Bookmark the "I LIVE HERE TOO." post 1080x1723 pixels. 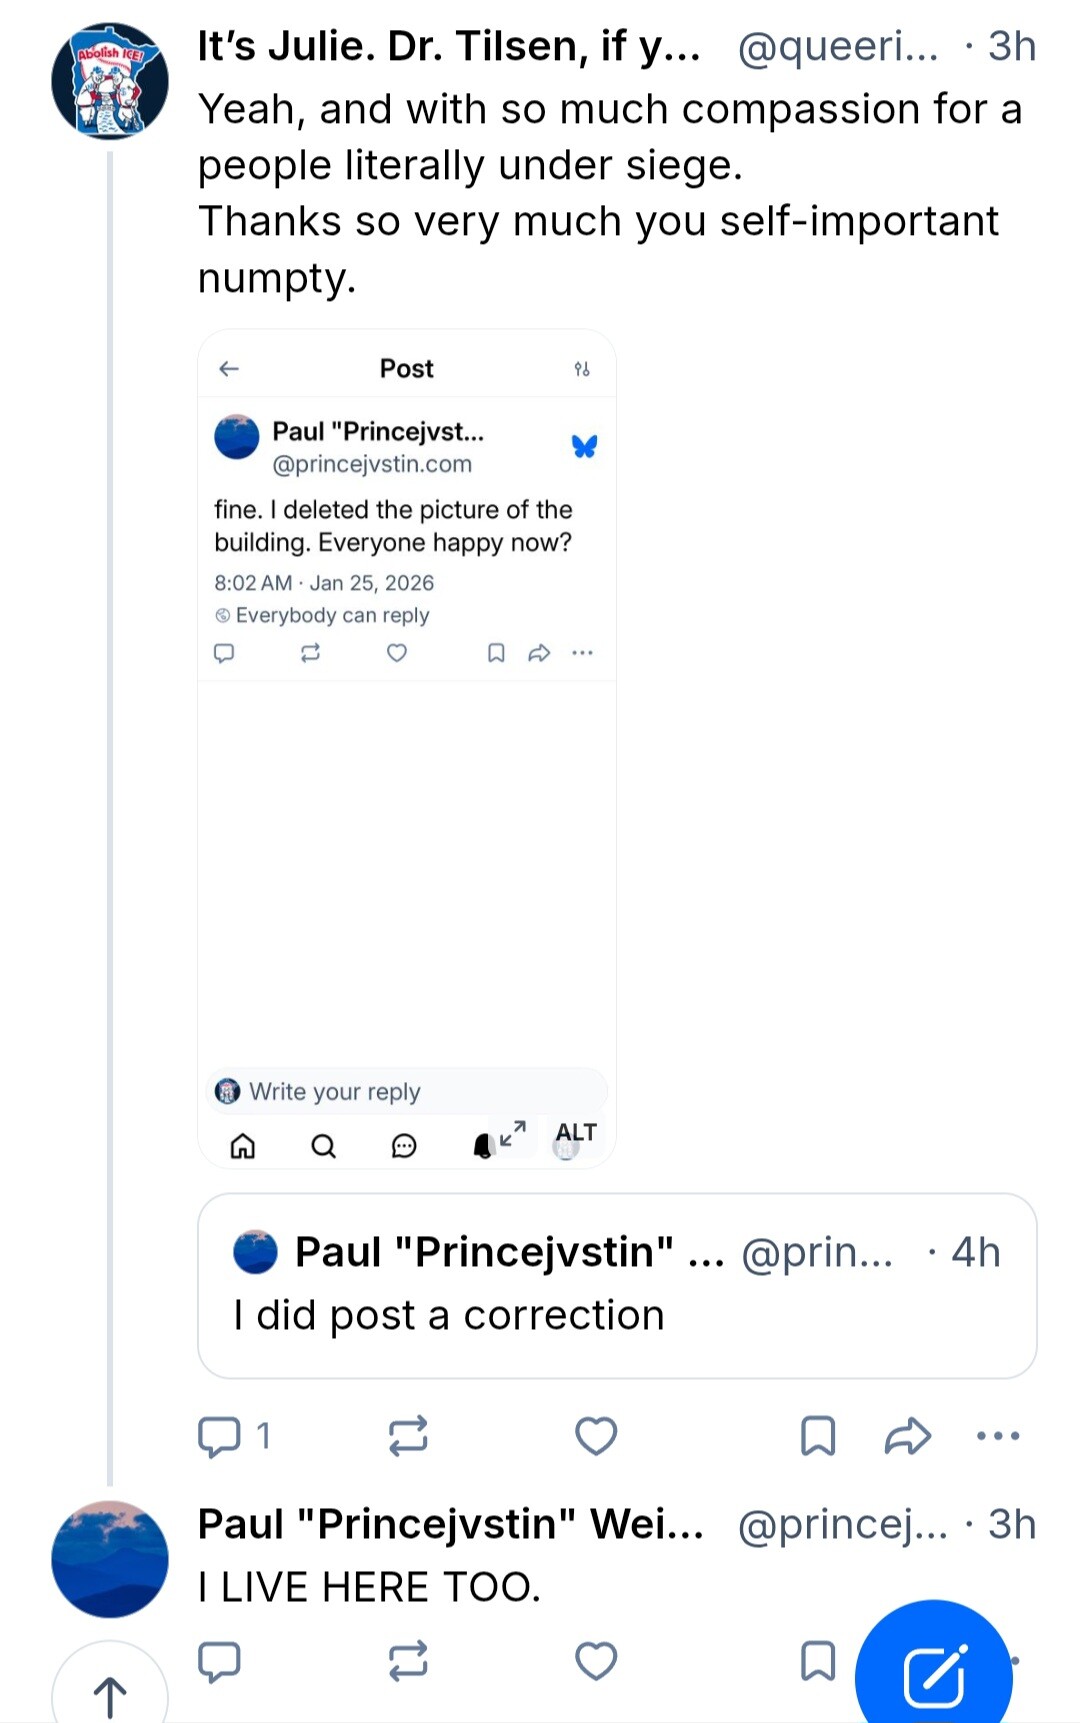point(818,1661)
